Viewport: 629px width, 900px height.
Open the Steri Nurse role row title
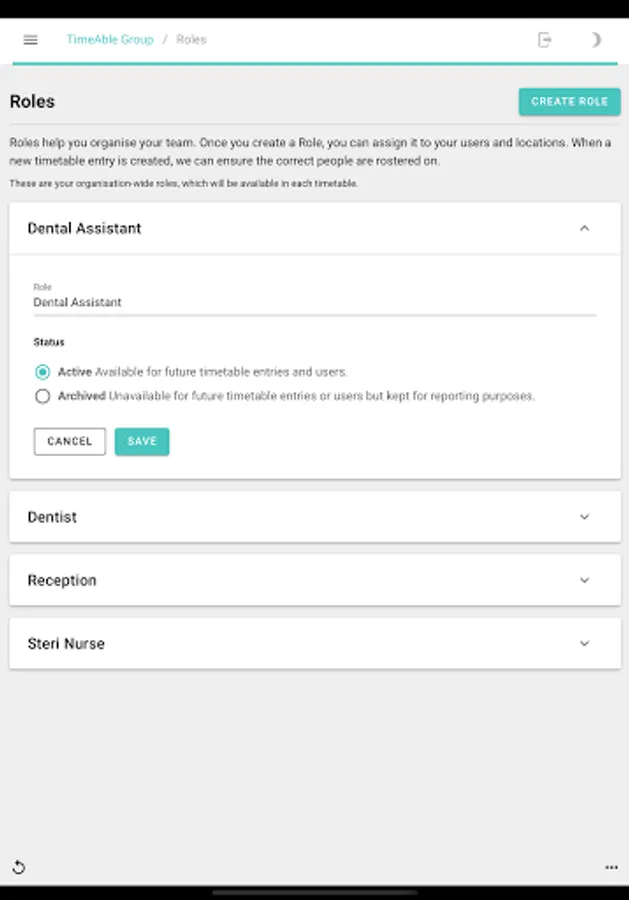66,644
